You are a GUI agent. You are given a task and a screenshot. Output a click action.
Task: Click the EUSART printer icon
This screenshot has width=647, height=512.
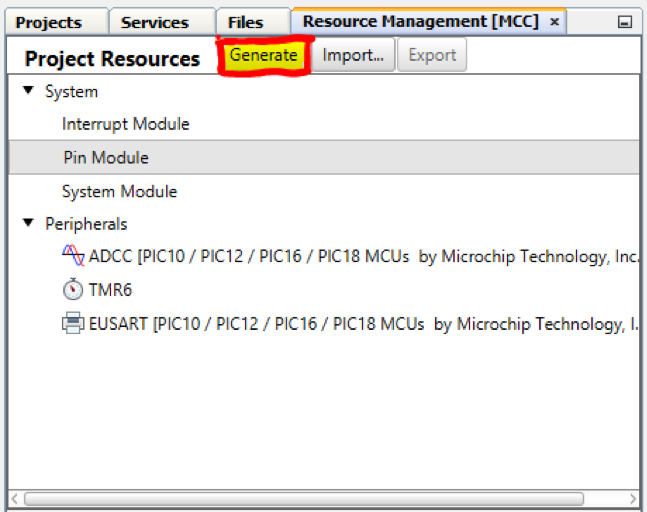73,324
